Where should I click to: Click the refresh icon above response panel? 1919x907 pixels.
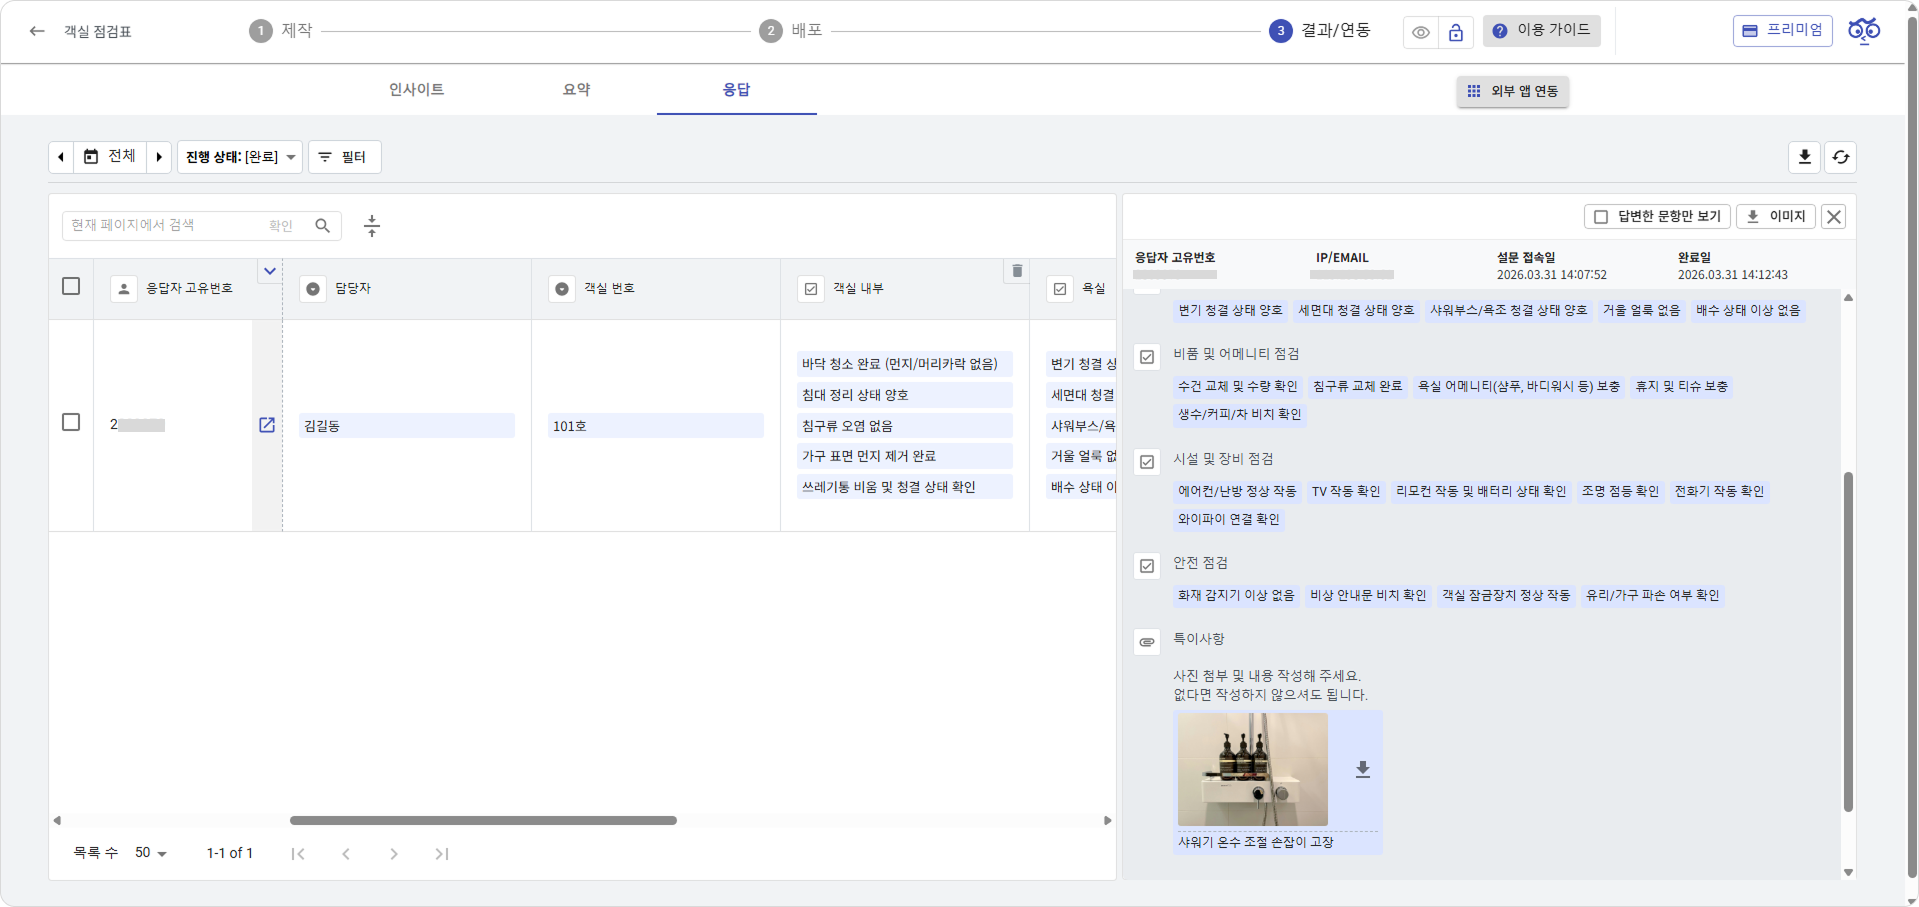point(1840,157)
